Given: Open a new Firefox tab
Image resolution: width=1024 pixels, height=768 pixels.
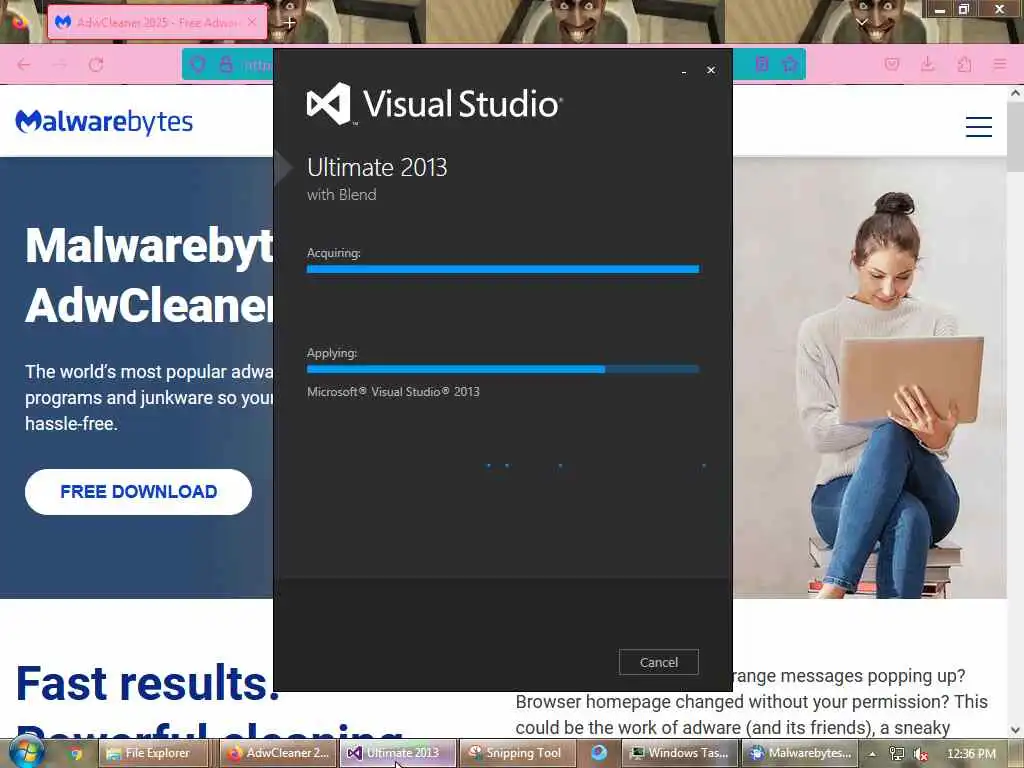Looking at the screenshot, I should (289, 22).
